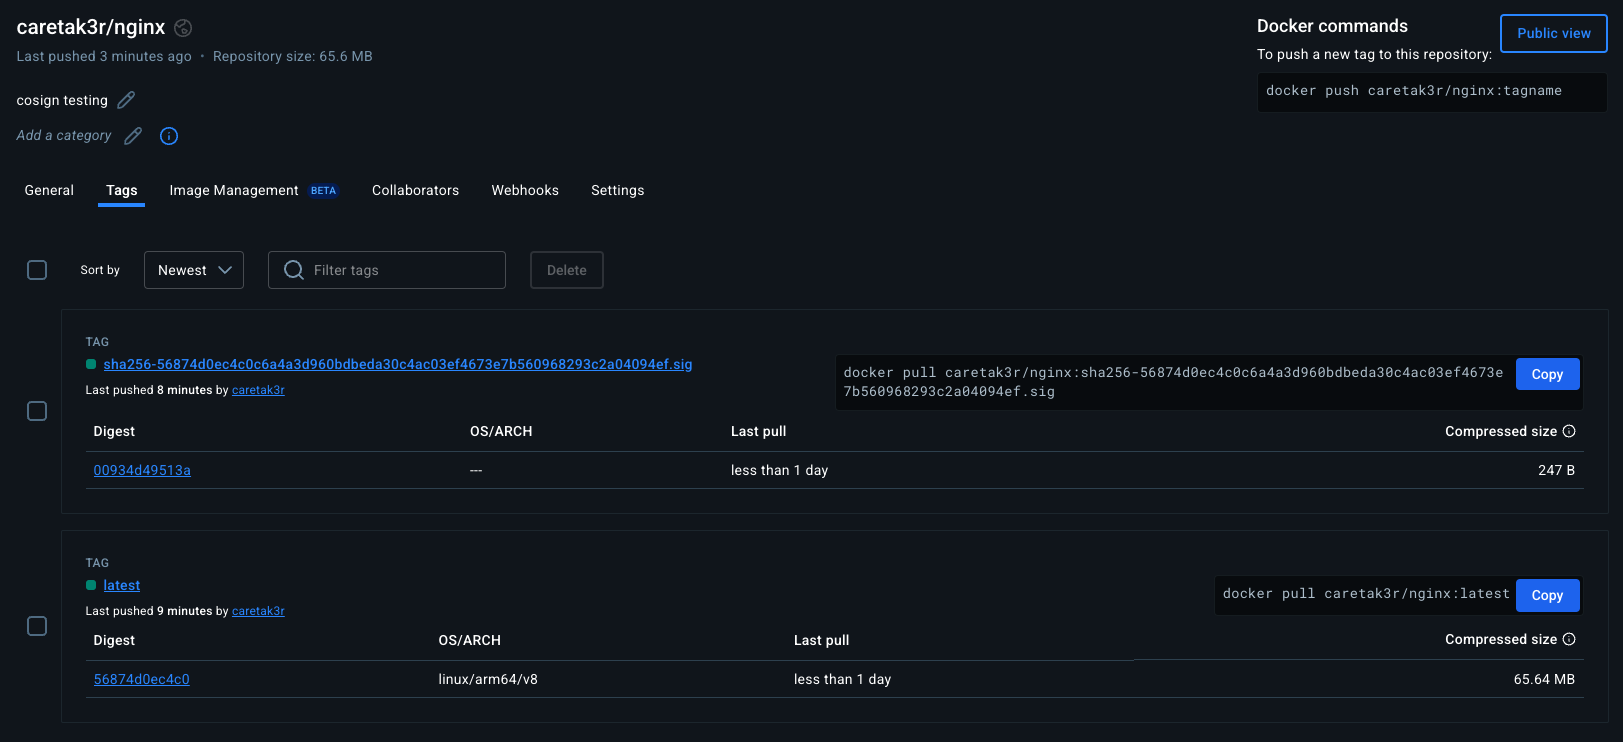Click the pencil icon next to Add a category
Screen dimensions: 1623x742
[133, 136]
